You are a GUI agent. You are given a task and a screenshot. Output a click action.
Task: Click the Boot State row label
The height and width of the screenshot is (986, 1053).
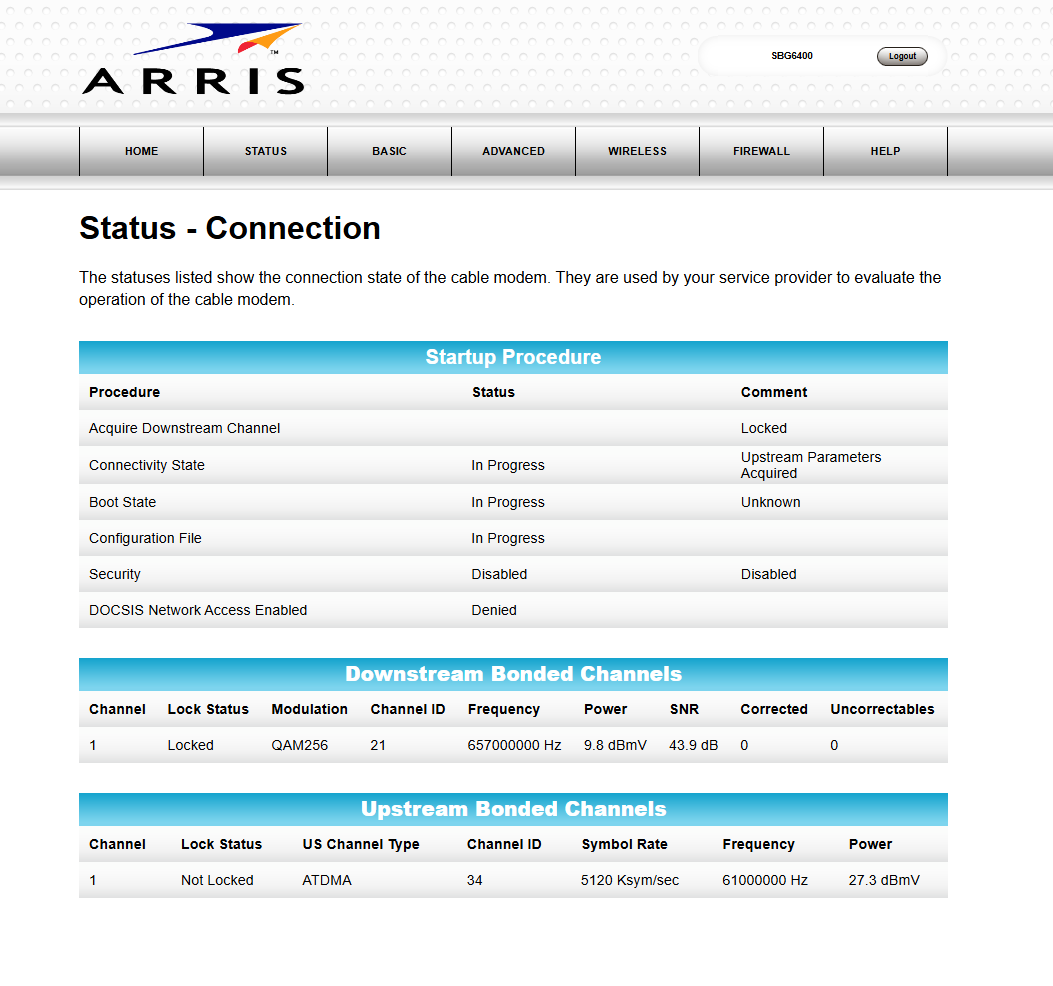122,502
